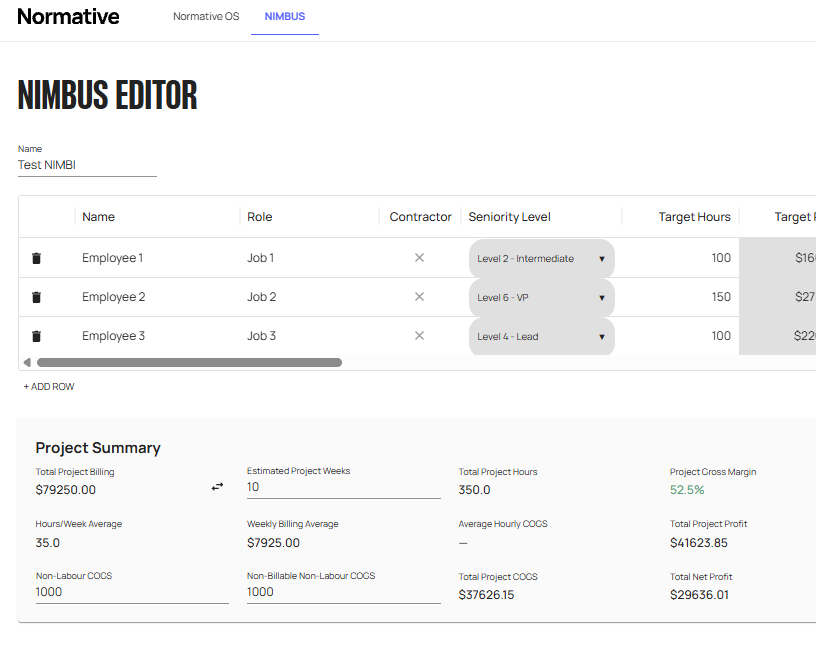Click Employee 1 target hours value 100

(x=721, y=258)
